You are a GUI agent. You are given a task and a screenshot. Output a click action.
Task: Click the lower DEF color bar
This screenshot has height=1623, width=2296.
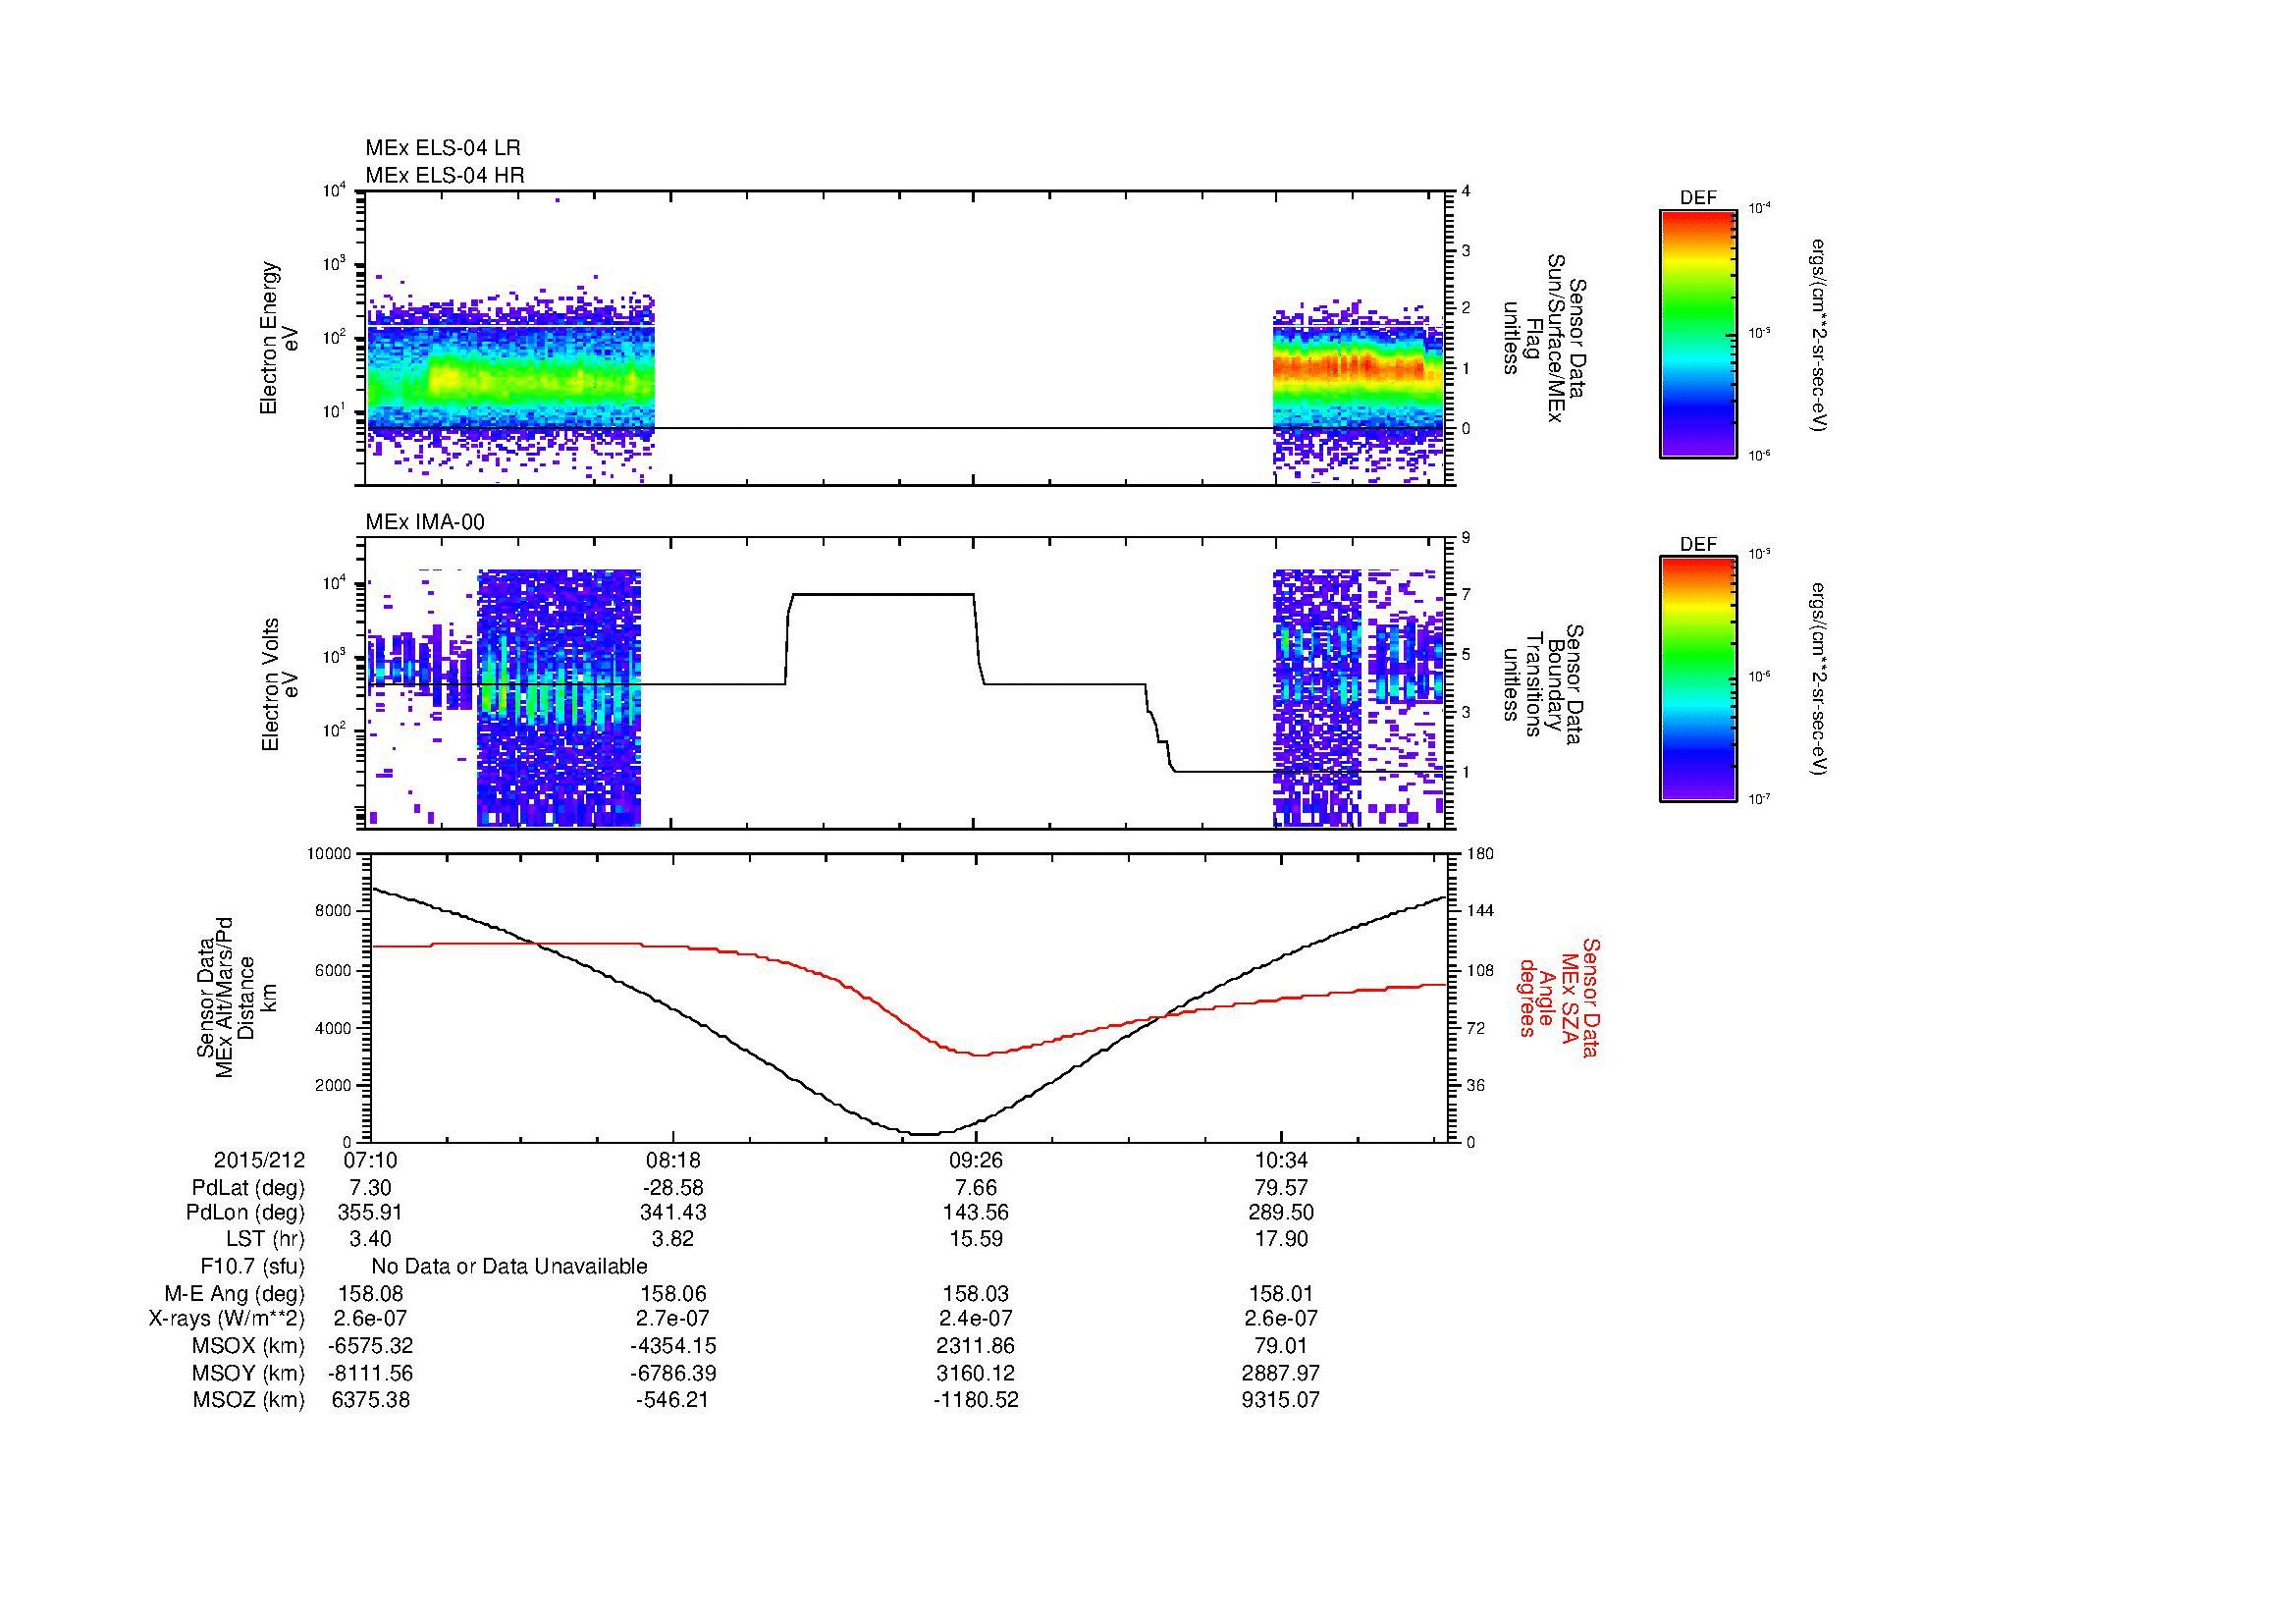tap(1697, 679)
